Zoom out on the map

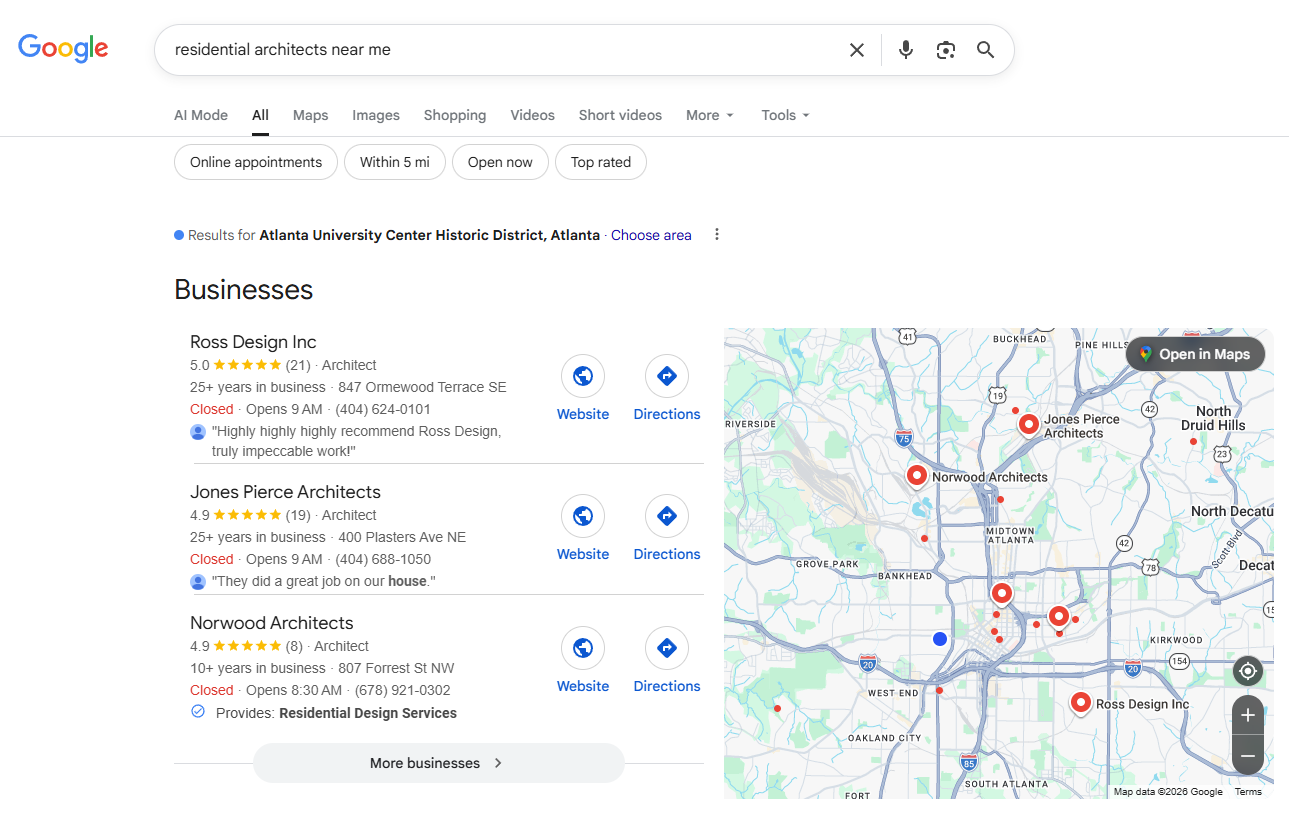coord(1248,756)
